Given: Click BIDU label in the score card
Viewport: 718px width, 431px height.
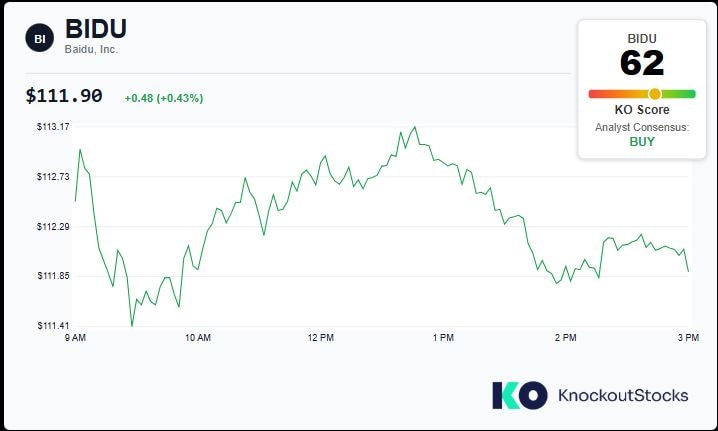Looking at the screenshot, I should pyautogui.click(x=642, y=38).
